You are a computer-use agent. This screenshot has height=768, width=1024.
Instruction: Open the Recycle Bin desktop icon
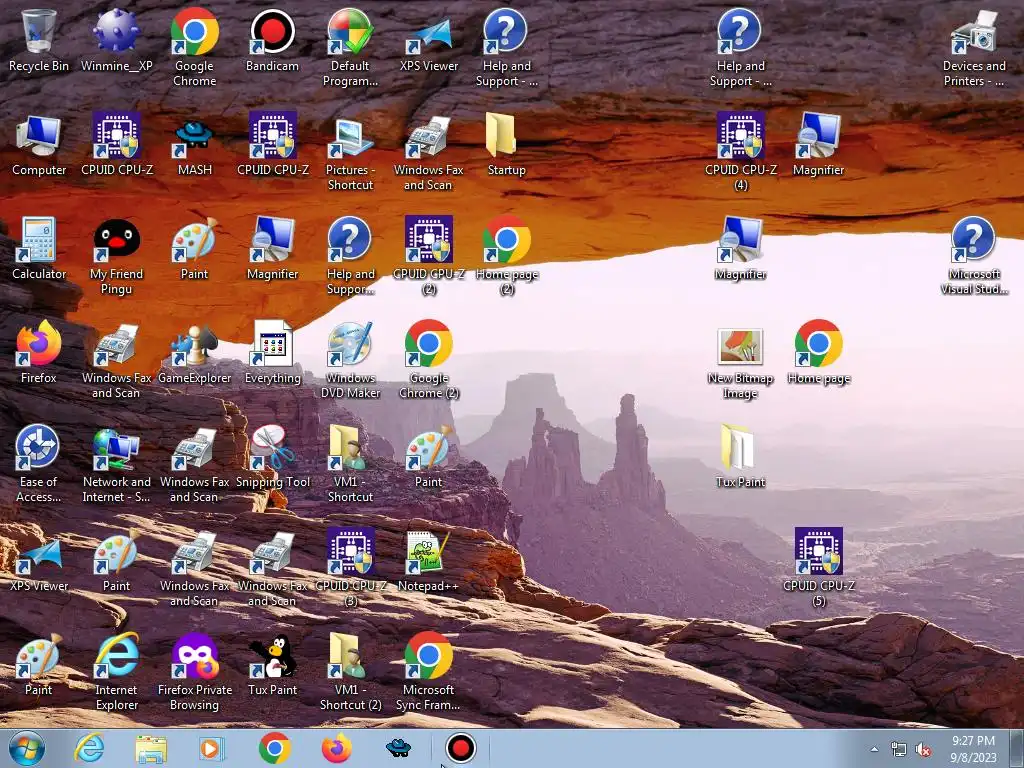coord(39,41)
